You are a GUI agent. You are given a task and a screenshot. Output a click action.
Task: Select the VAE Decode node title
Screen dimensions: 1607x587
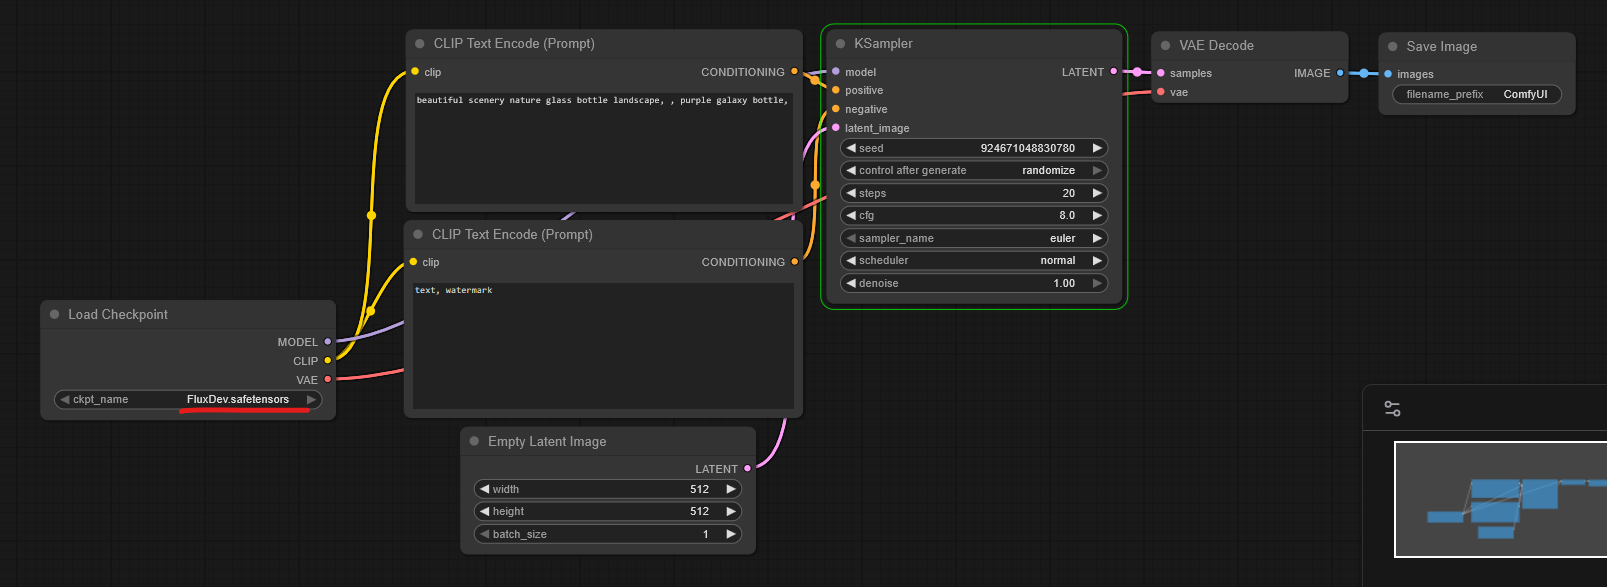pyautogui.click(x=1216, y=46)
